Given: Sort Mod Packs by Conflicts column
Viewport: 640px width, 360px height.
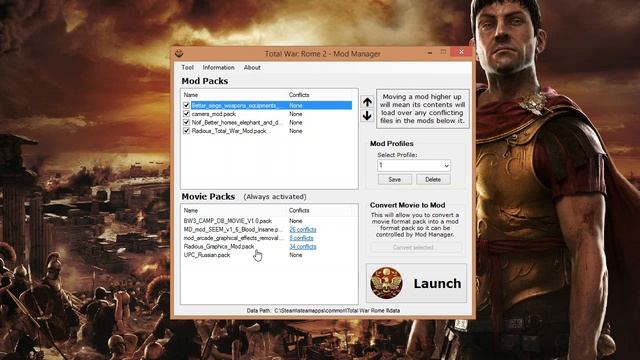Looking at the screenshot, I should coord(299,95).
